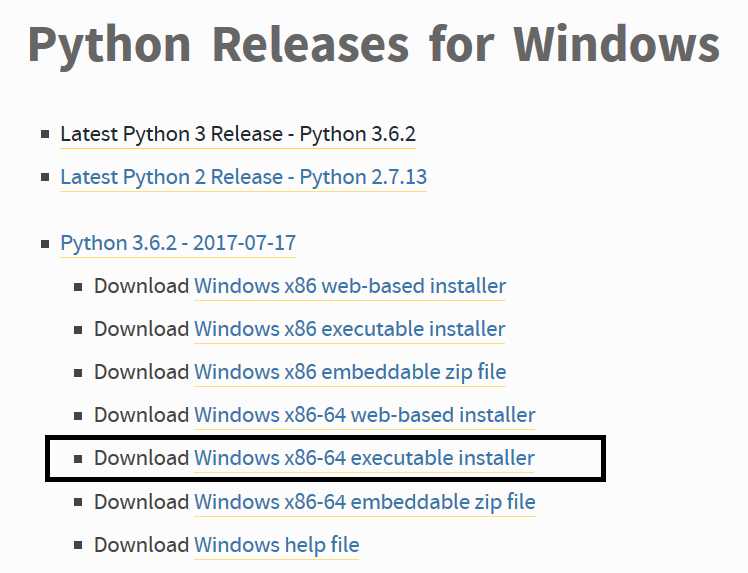Click bullet before x86-64 embeddable zip file entry
Viewport: 748px width, 573px height.
78,502
